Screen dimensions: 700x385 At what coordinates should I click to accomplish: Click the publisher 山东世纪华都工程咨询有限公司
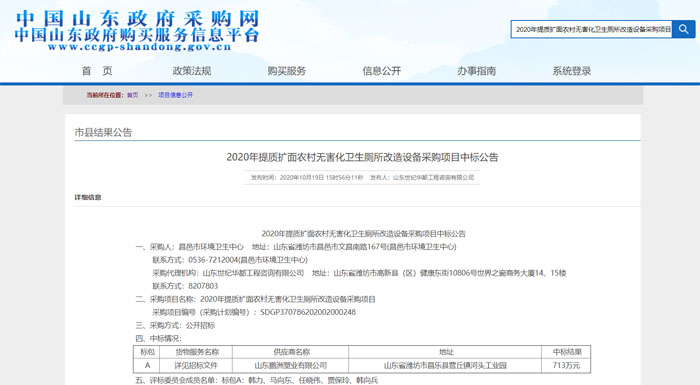(433, 178)
